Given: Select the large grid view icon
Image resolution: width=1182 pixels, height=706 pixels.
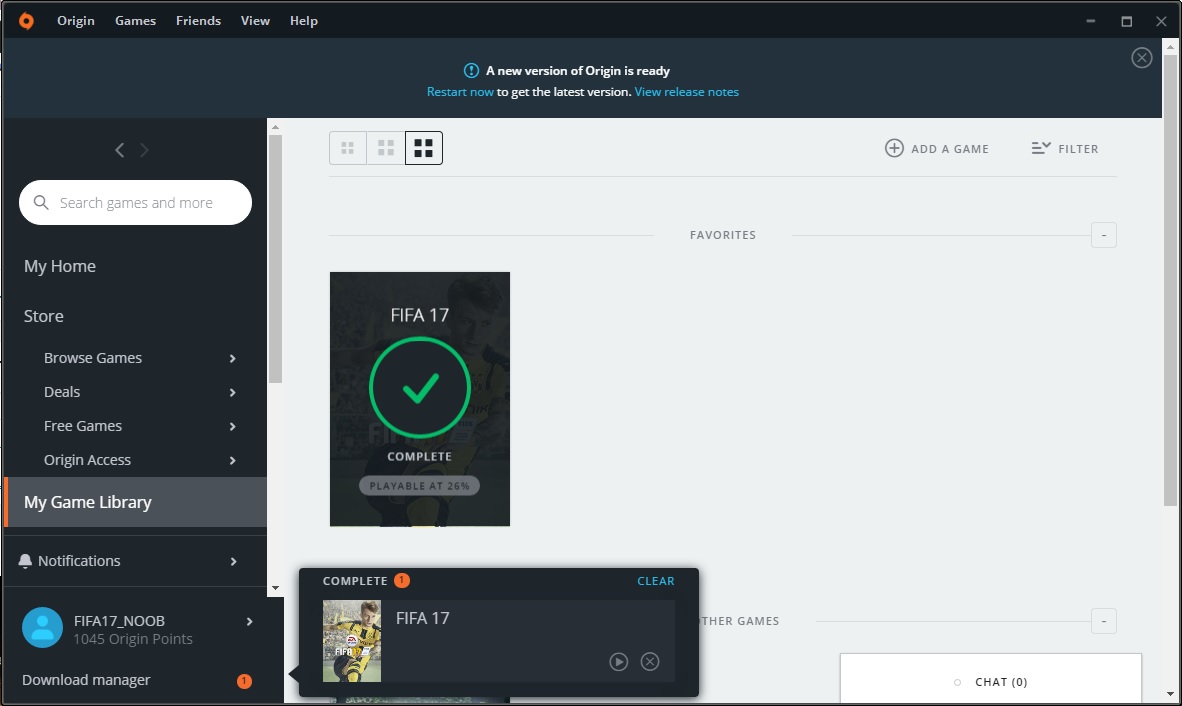Looking at the screenshot, I should click(423, 147).
